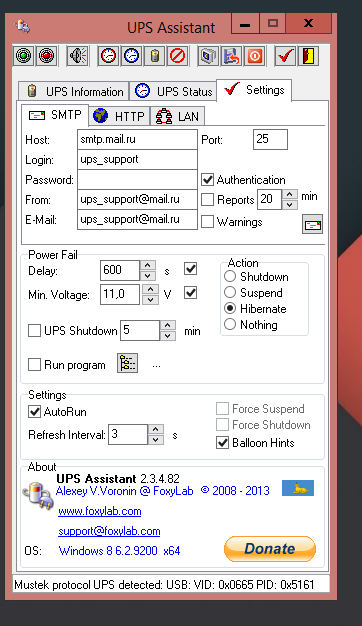Image resolution: width=362 pixels, height=626 pixels.
Task: Decrease the Min. Voltage stepper
Action: click(150, 299)
